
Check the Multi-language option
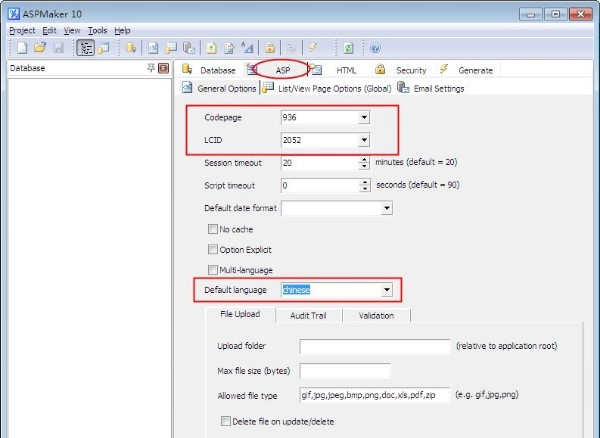(x=212, y=270)
